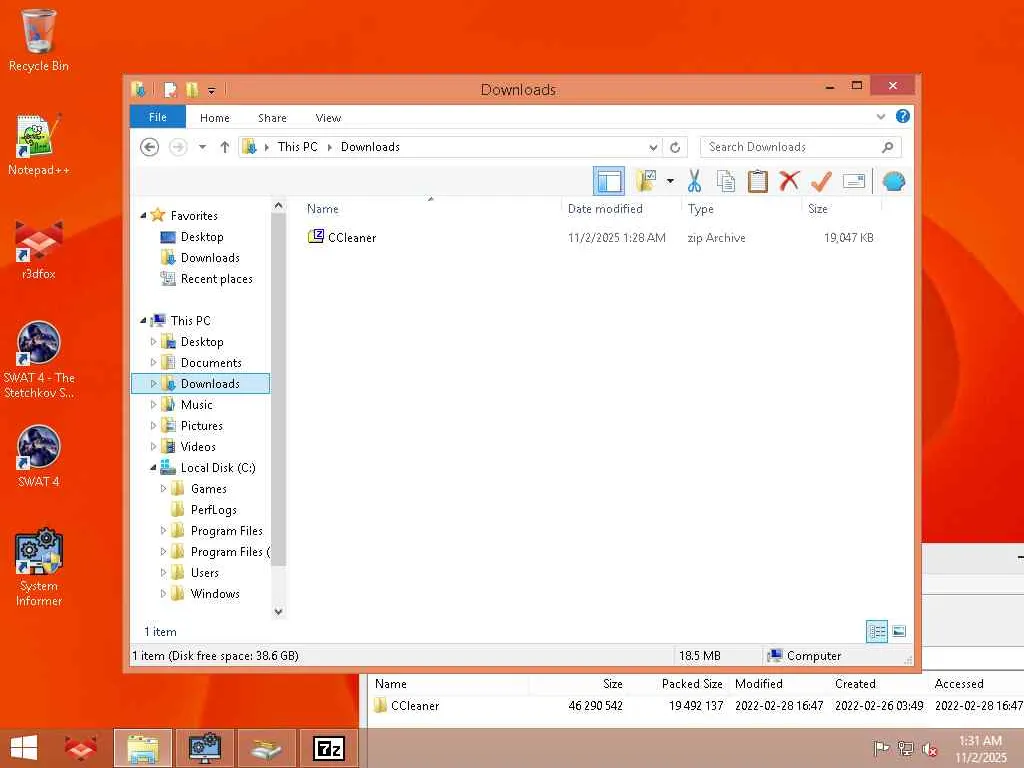Select the Users folder in tree
Viewport: 1024px width, 768px height.
pyautogui.click(x=204, y=573)
